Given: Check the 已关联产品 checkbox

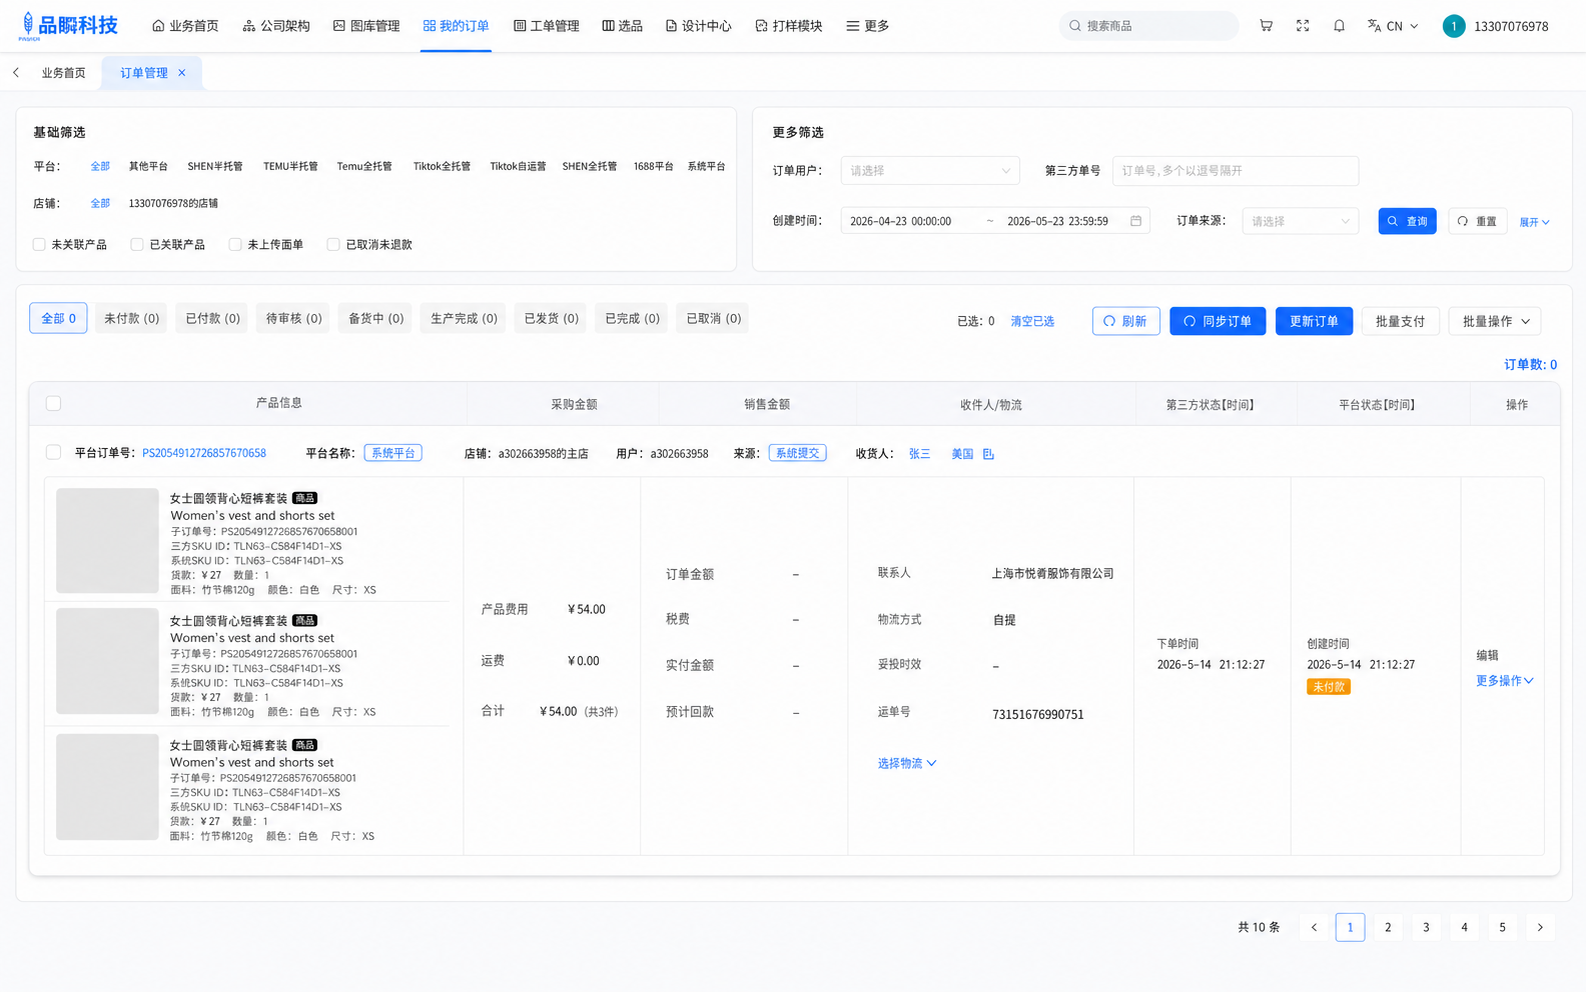Looking at the screenshot, I should coord(137,244).
